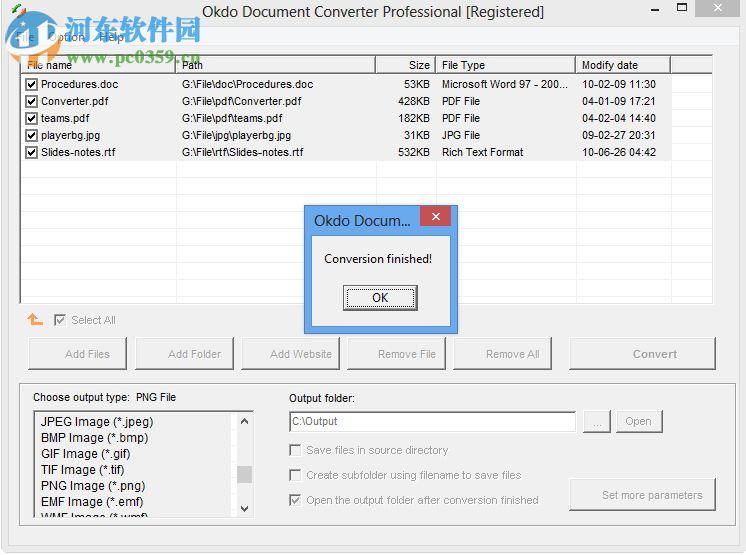Screen dimensions: 746x555
Task: Open Set more parameters
Action: coord(642,495)
